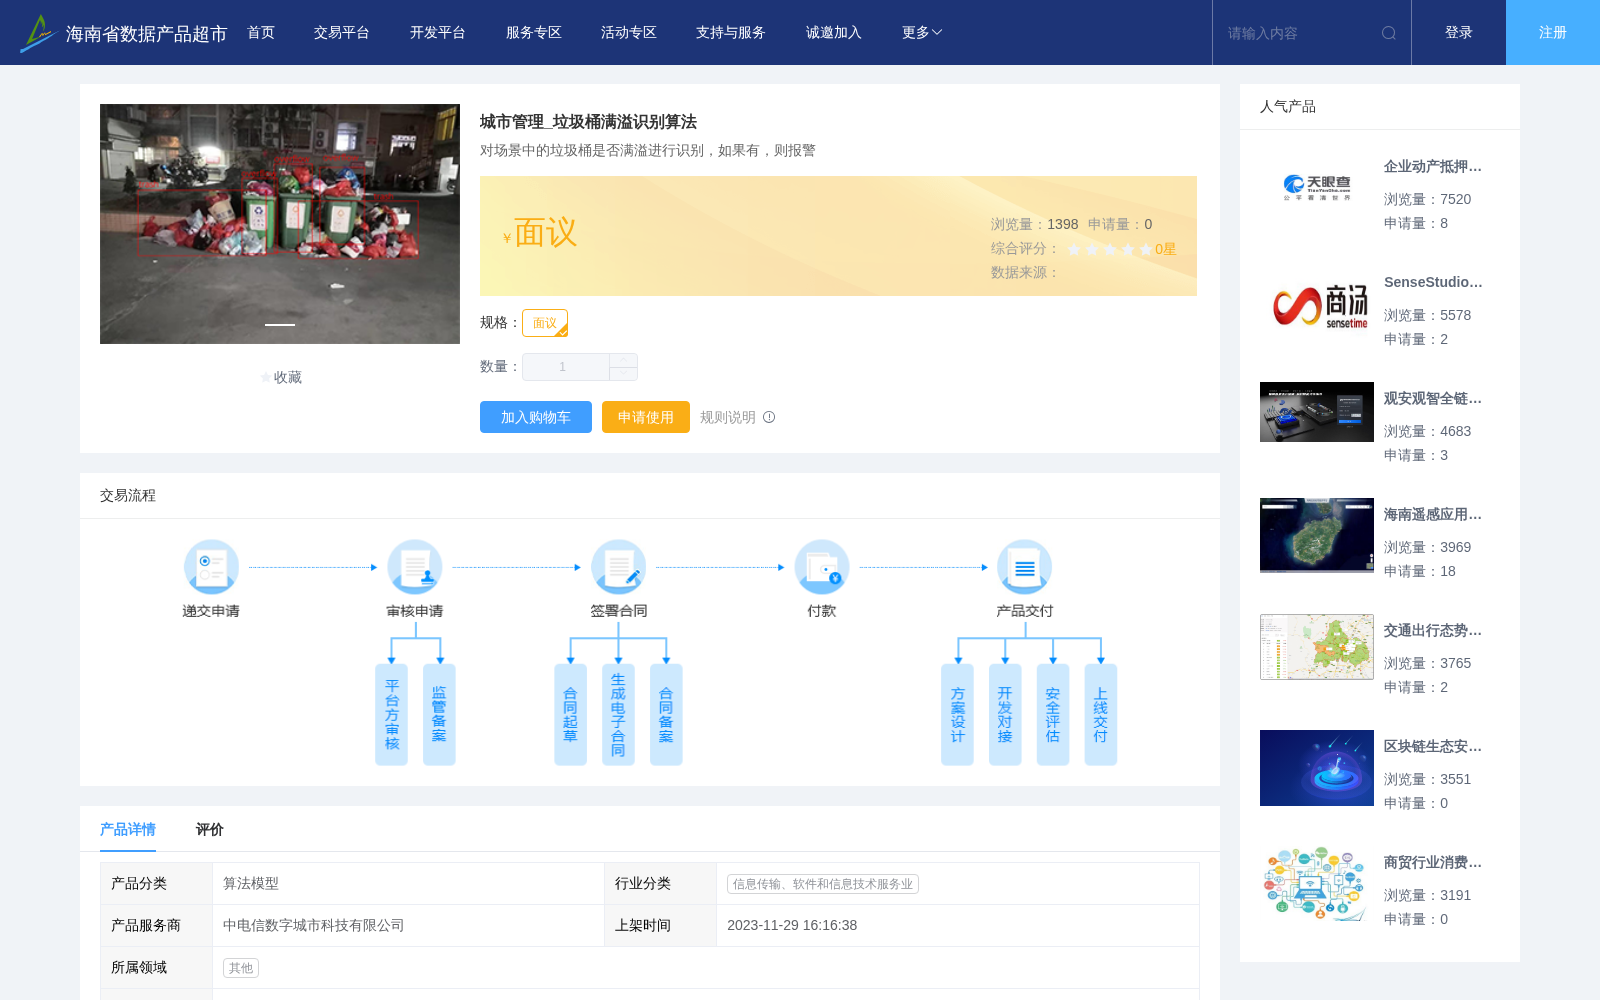This screenshot has width=1600, height=1000.
Task: Open the 活动专区 menu item
Action: [x=629, y=33]
